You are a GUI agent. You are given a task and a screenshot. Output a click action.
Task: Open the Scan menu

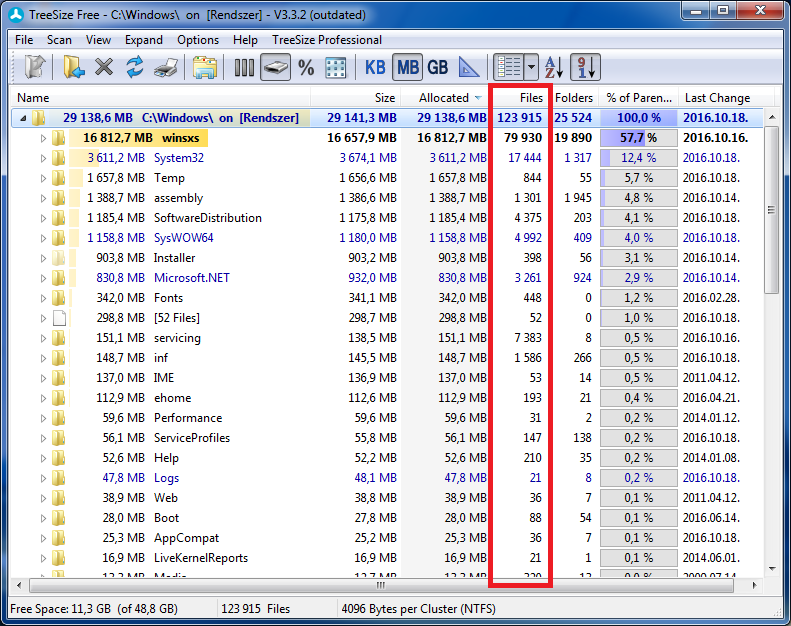point(59,40)
